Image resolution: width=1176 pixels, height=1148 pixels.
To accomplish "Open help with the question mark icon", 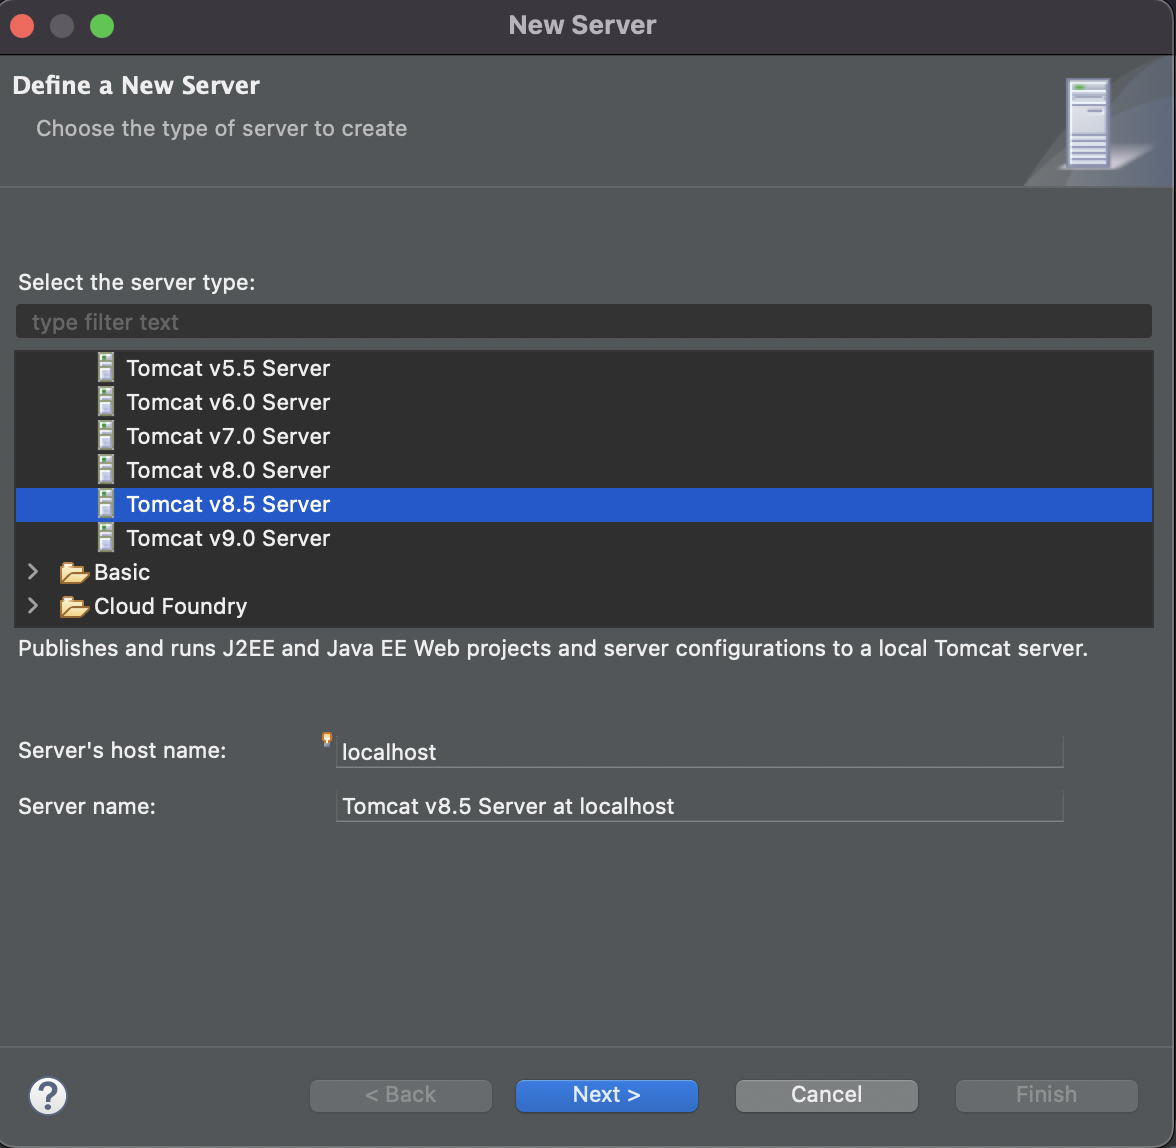I will click(48, 1096).
